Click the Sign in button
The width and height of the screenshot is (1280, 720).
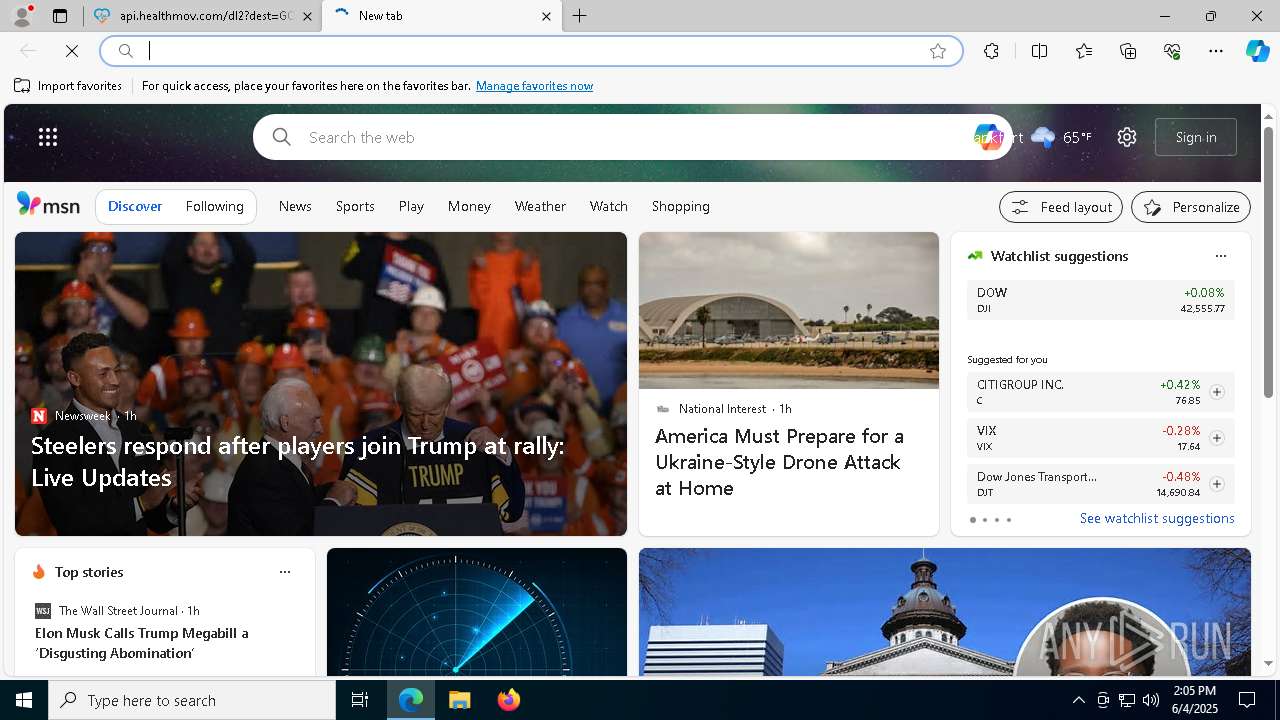pyautogui.click(x=1196, y=137)
